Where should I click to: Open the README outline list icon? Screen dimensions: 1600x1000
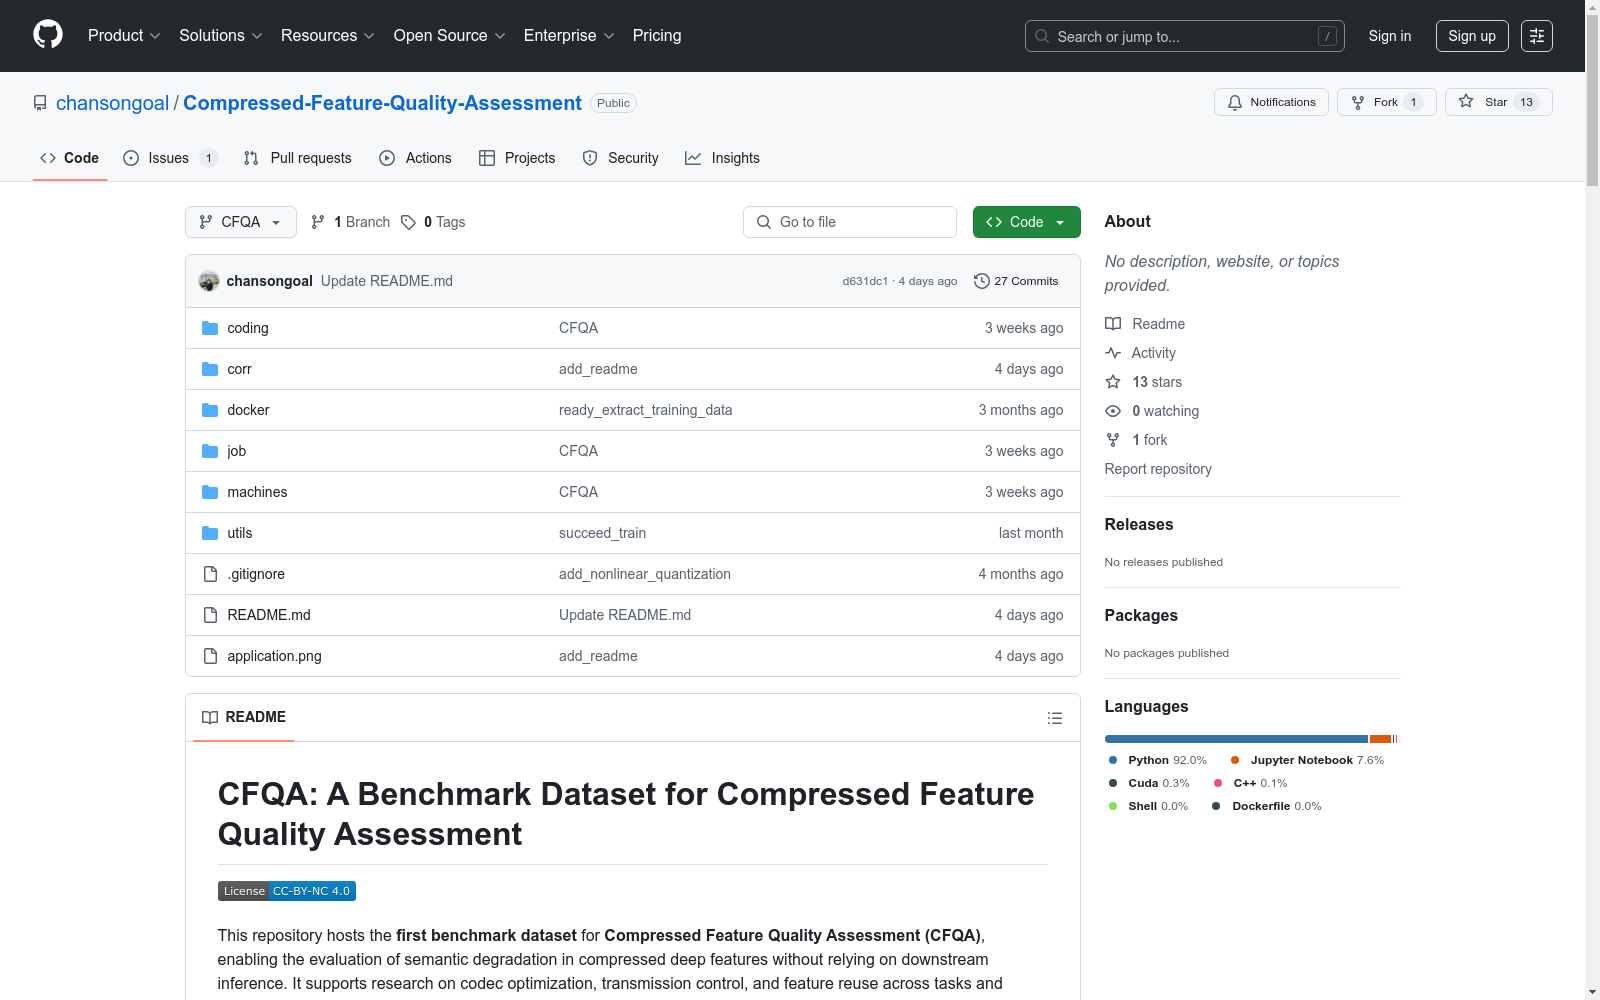(x=1055, y=718)
